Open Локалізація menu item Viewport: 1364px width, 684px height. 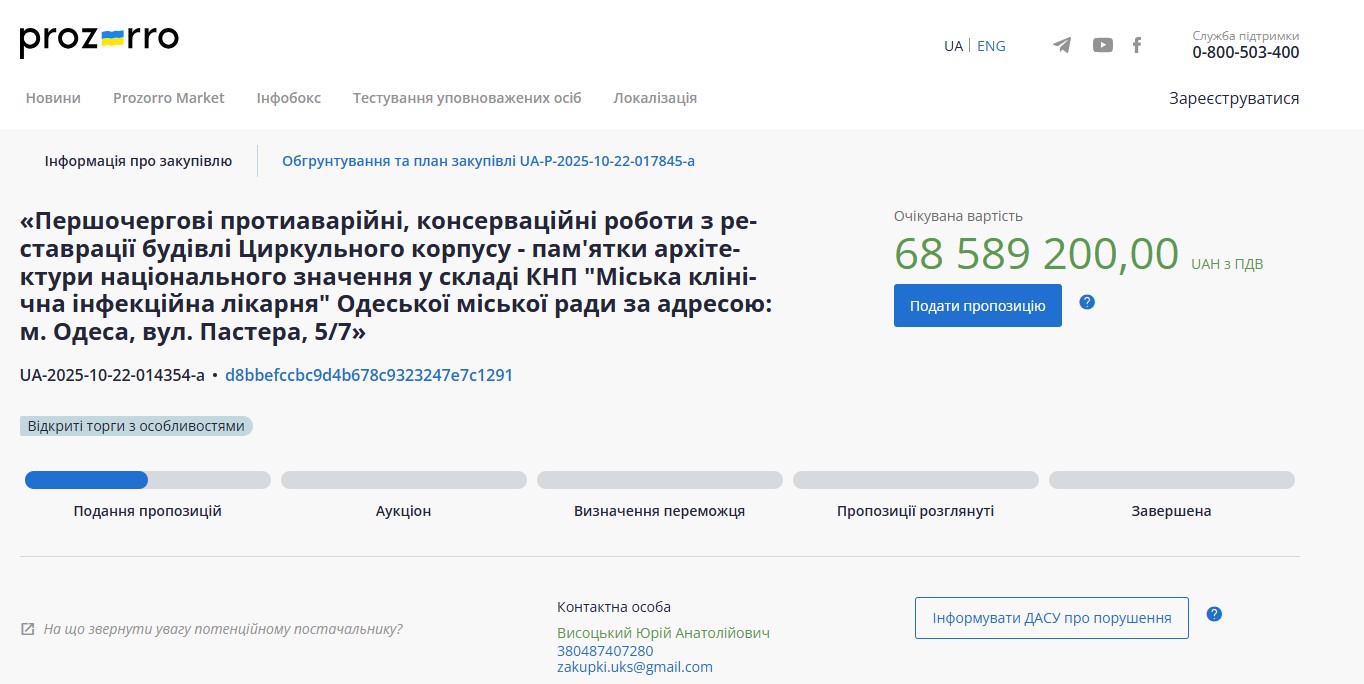click(655, 98)
